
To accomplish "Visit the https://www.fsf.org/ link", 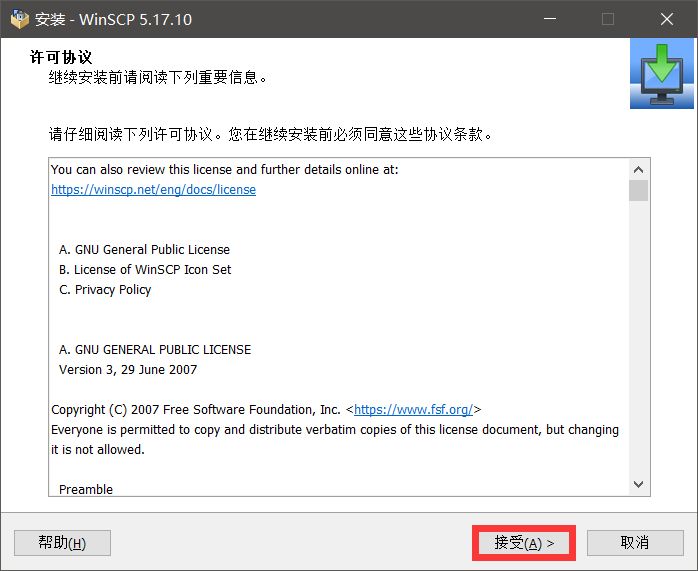I will 413,409.
